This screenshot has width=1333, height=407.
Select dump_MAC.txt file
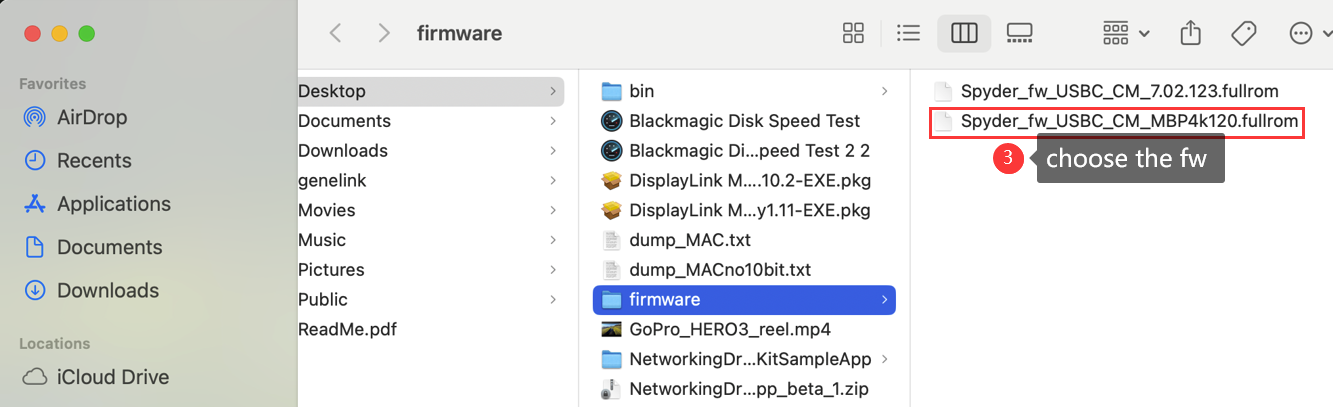(x=744, y=240)
